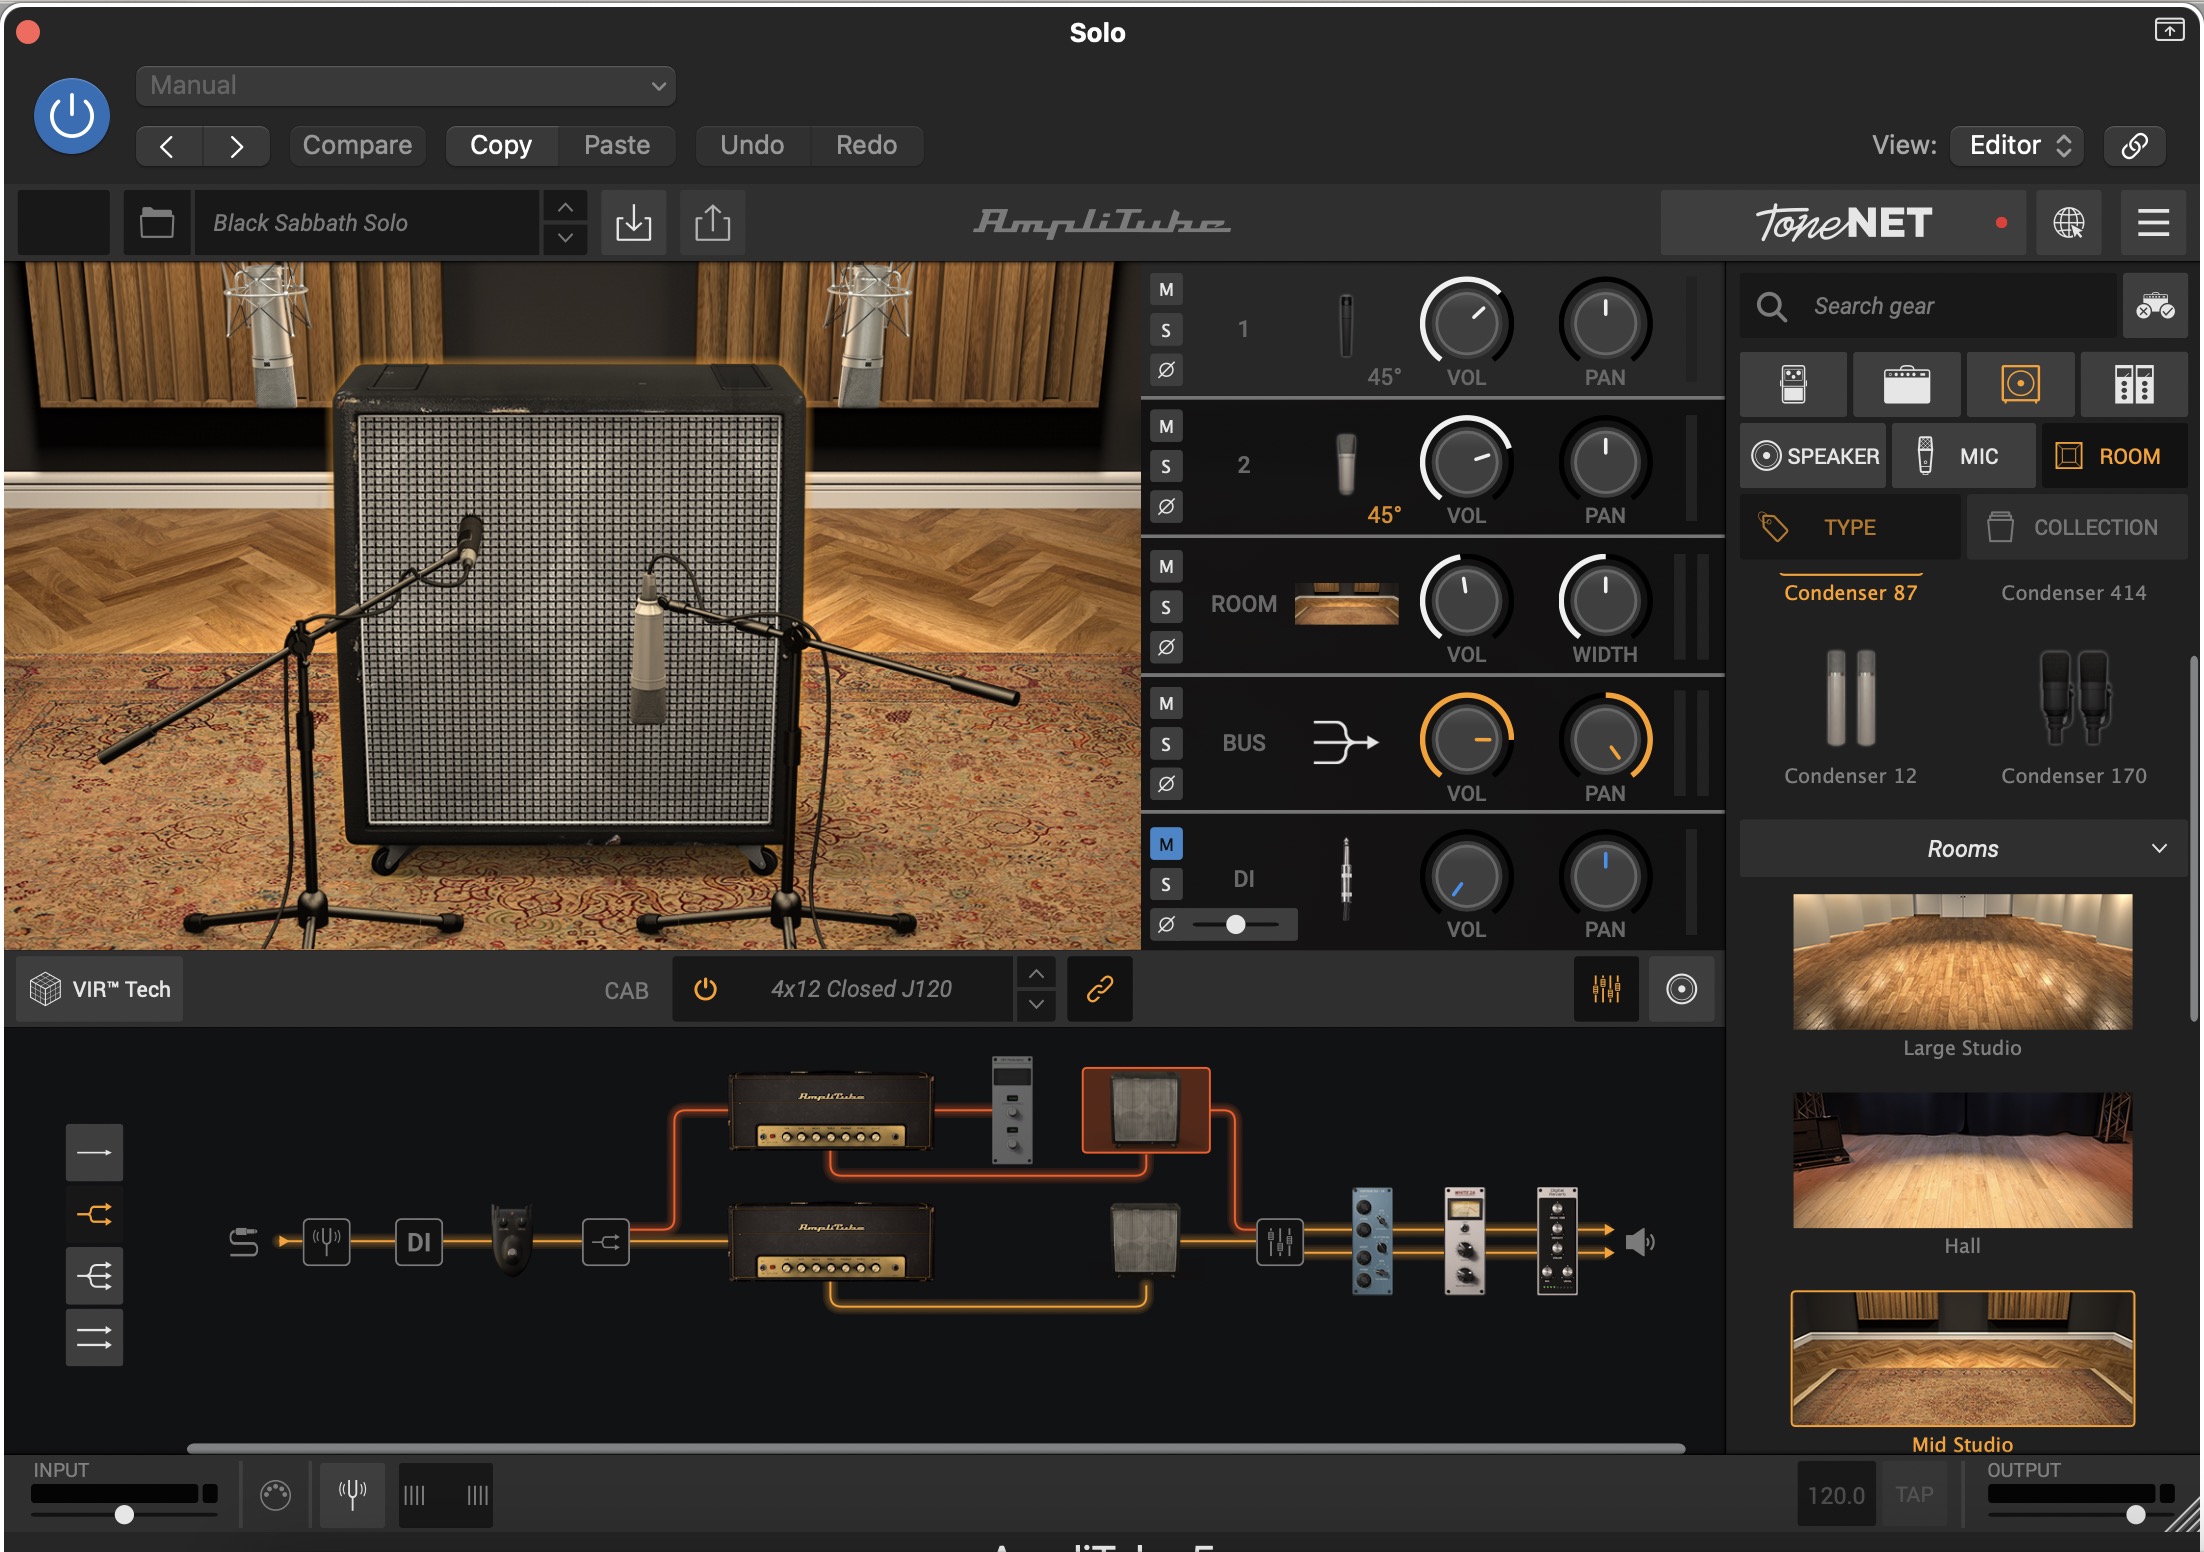Share preset with the export icon

pyautogui.click(x=712, y=222)
